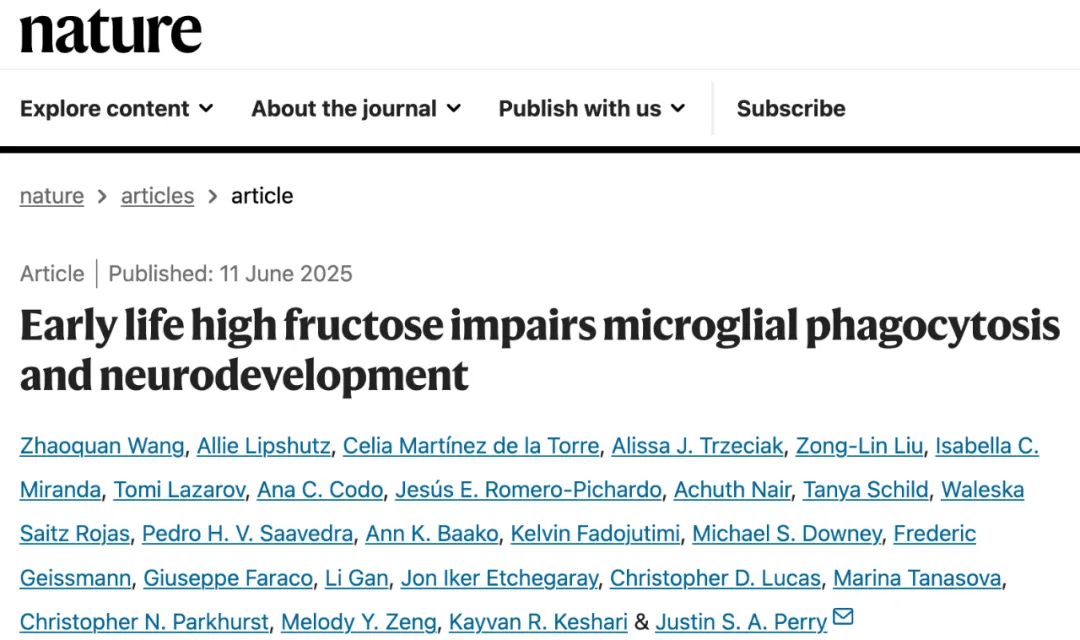
Task: Open author Jesús E. Romero-Pichardo's link
Action: coord(528,490)
